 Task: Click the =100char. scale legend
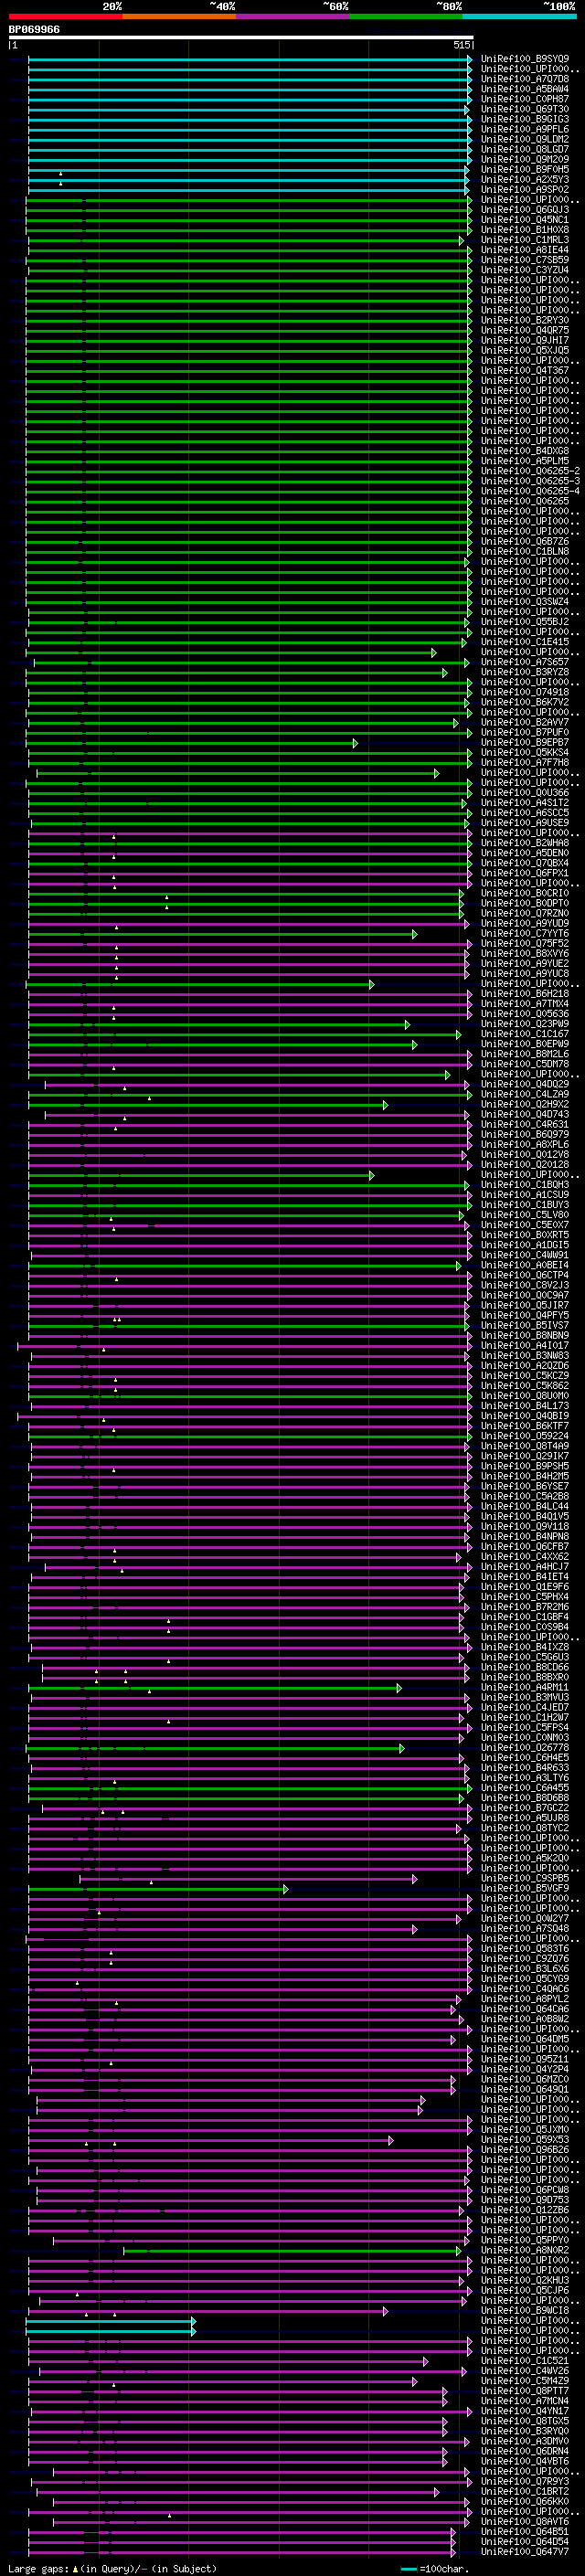(x=434, y=2568)
